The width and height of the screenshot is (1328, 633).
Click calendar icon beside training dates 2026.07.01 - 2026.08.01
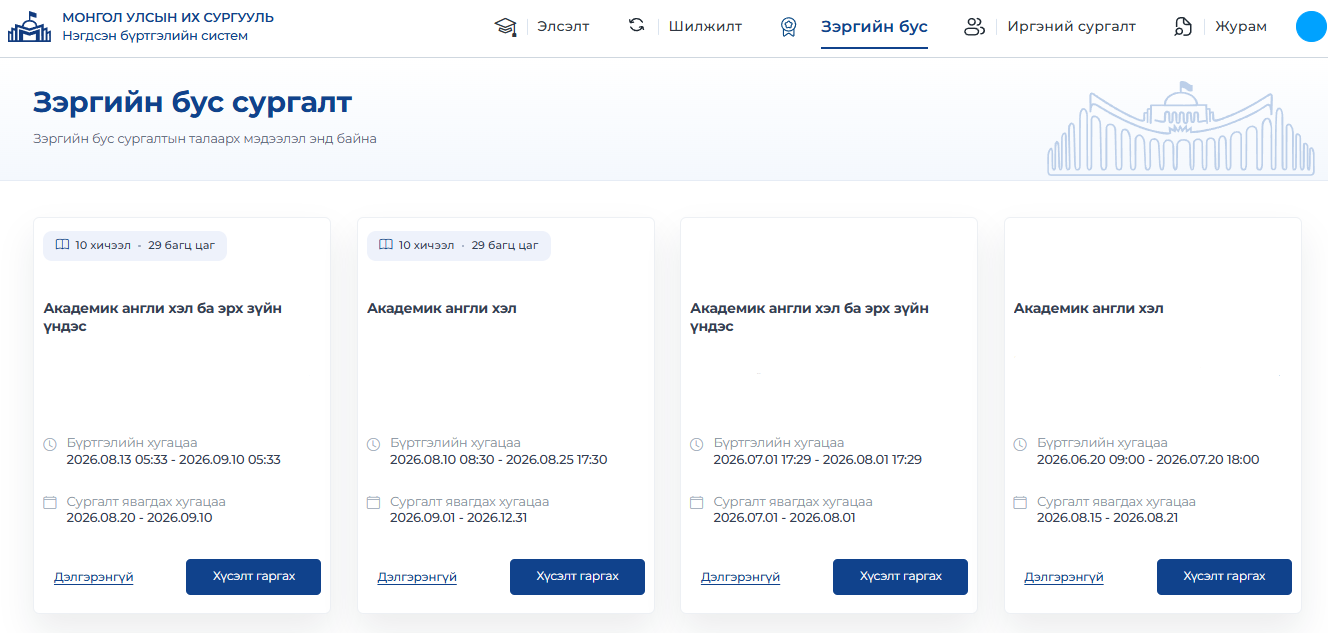point(697,502)
